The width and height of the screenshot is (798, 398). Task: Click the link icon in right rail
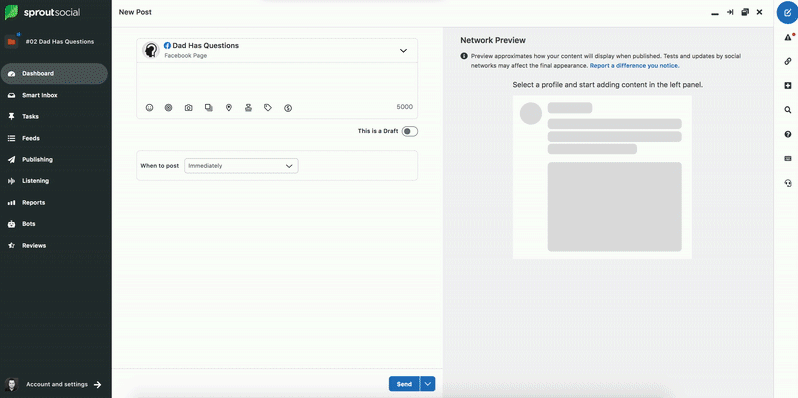pyautogui.click(x=788, y=62)
